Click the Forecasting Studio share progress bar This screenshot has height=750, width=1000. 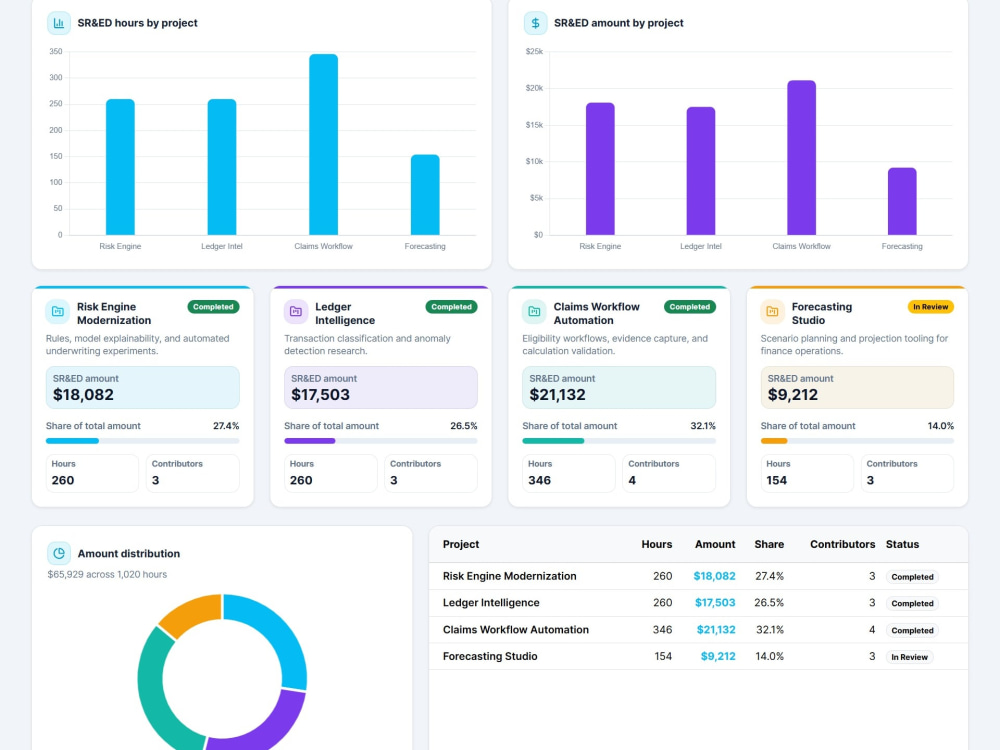[857, 441]
